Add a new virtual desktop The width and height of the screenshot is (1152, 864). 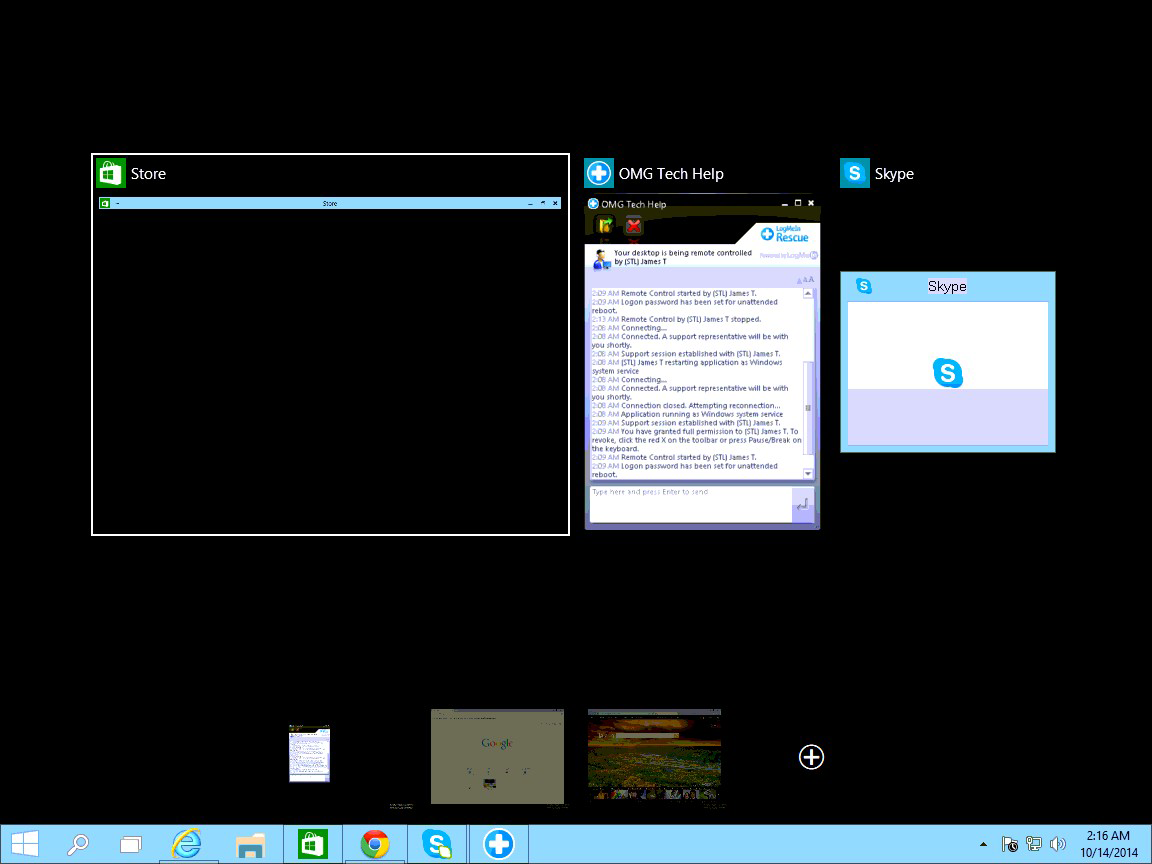click(811, 757)
